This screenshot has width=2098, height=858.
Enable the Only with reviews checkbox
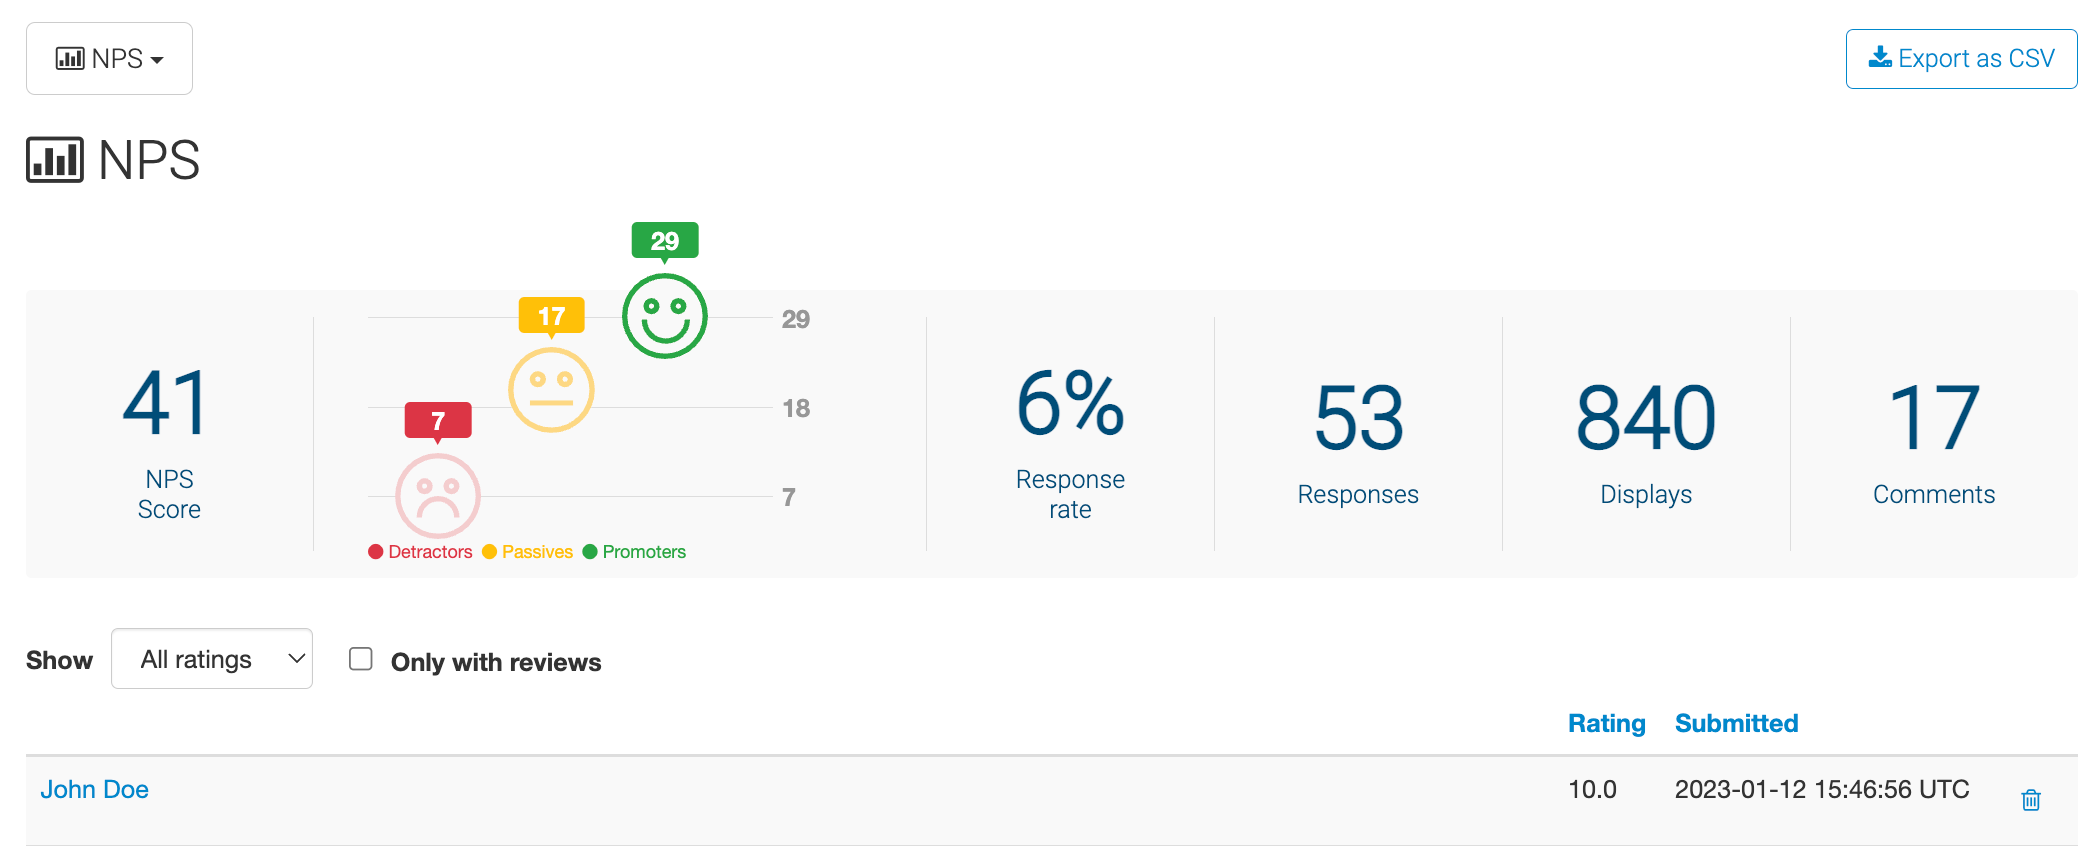coord(361,659)
